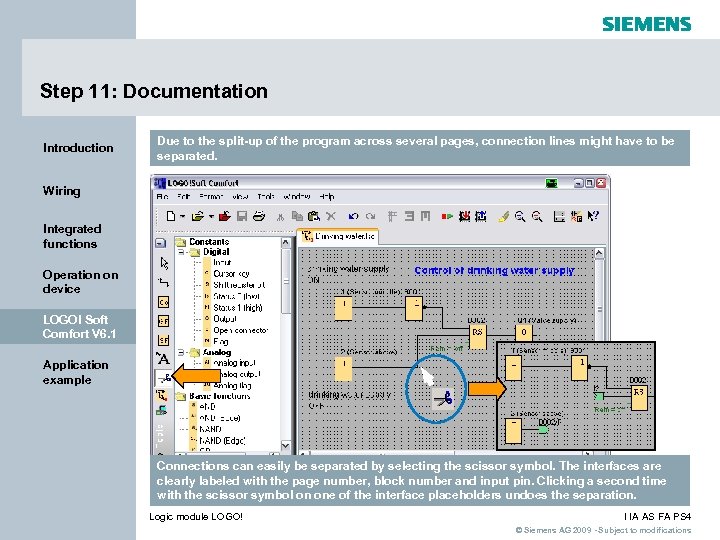
Task: Select the Drinking water.lsc document tab
Action: 338,236
